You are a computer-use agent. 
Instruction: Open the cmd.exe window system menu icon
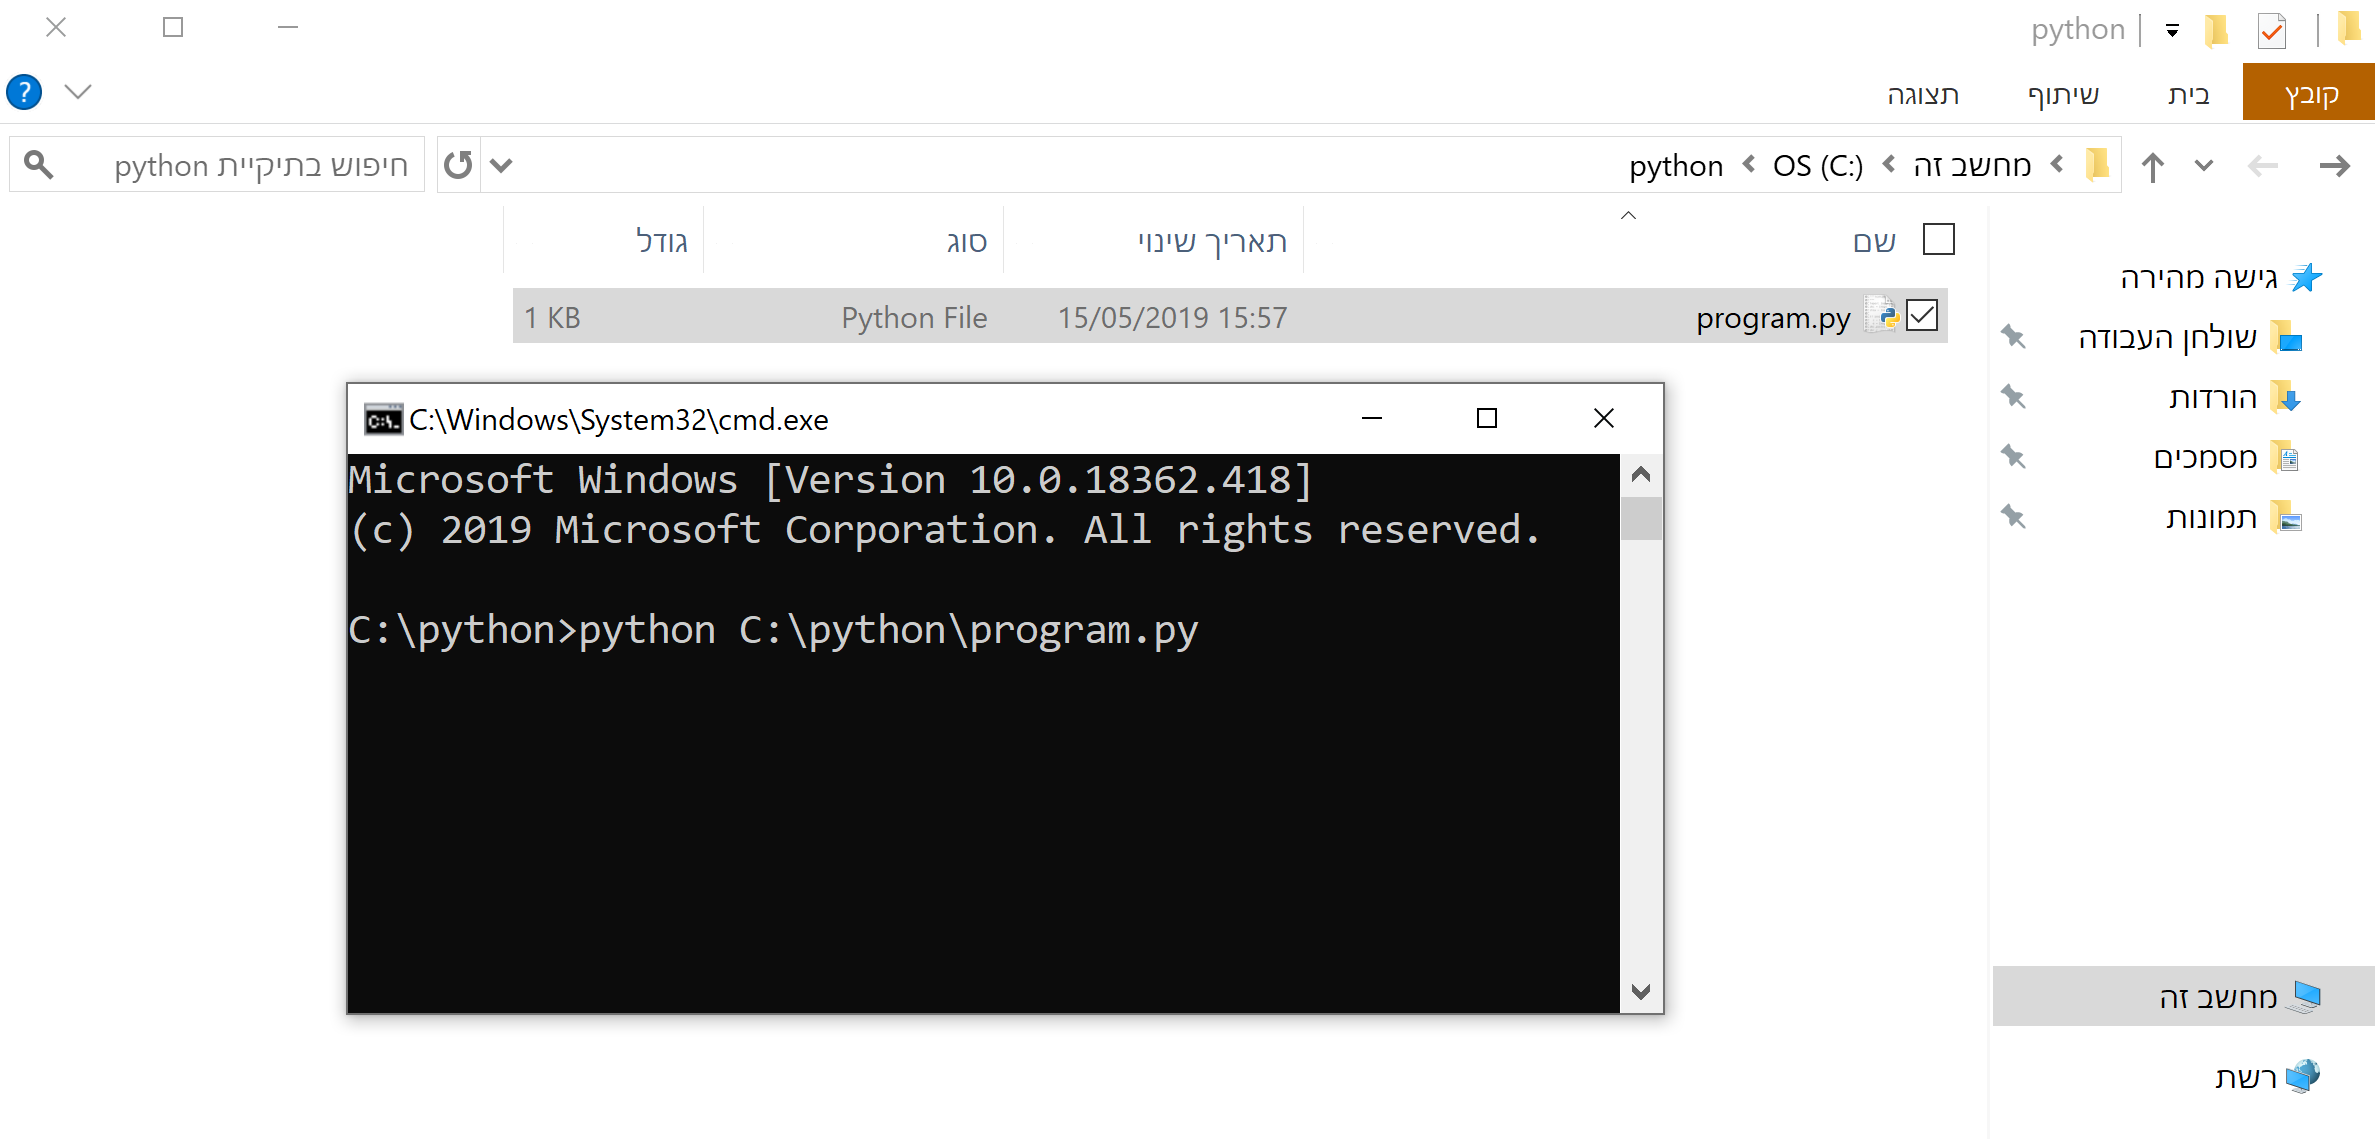click(x=383, y=420)
